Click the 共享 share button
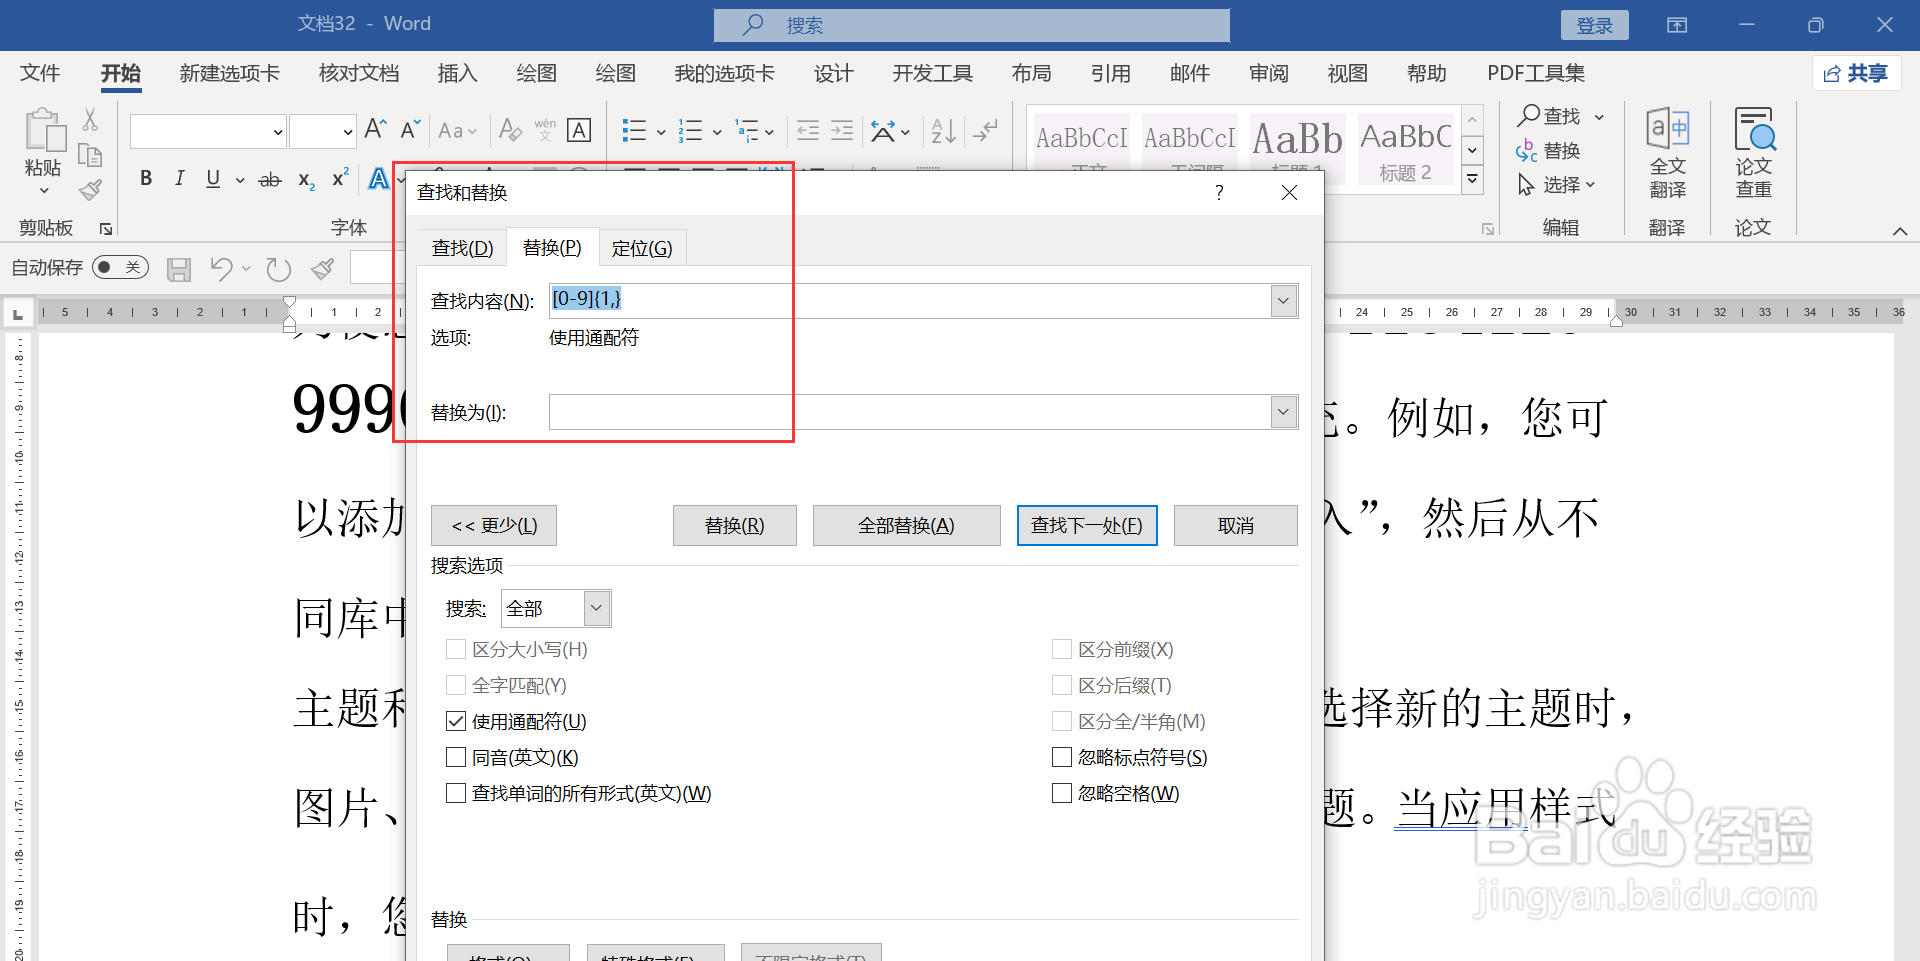Screen dimensions: 1920x961 click(x=1856, y=73)
